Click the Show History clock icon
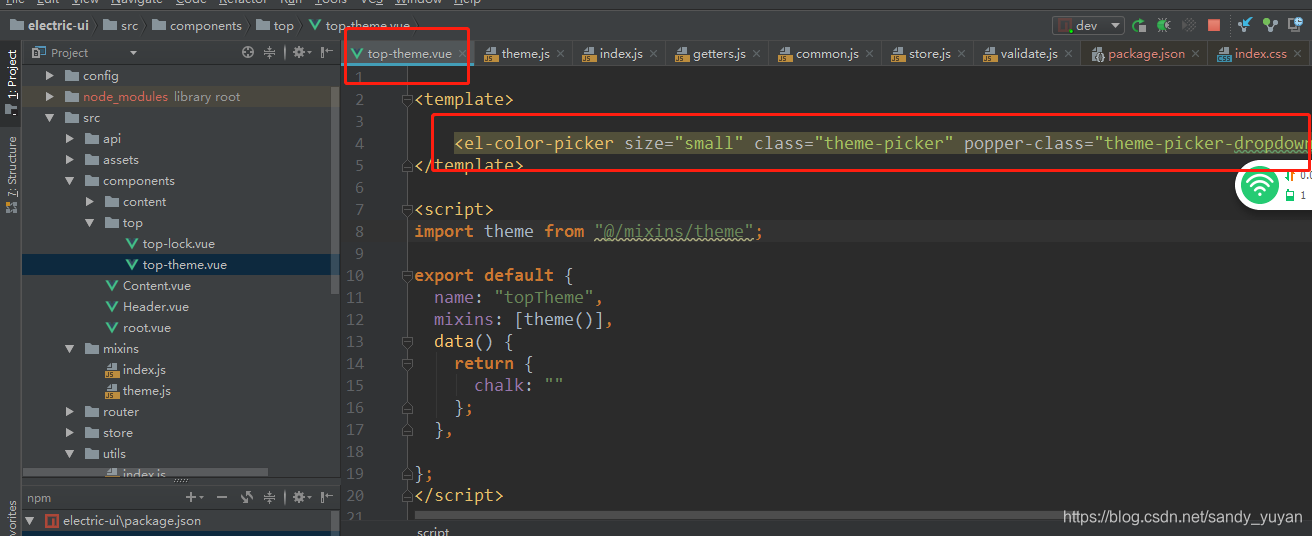The width and height of the screenshot is (1312, 536). 1295,25
